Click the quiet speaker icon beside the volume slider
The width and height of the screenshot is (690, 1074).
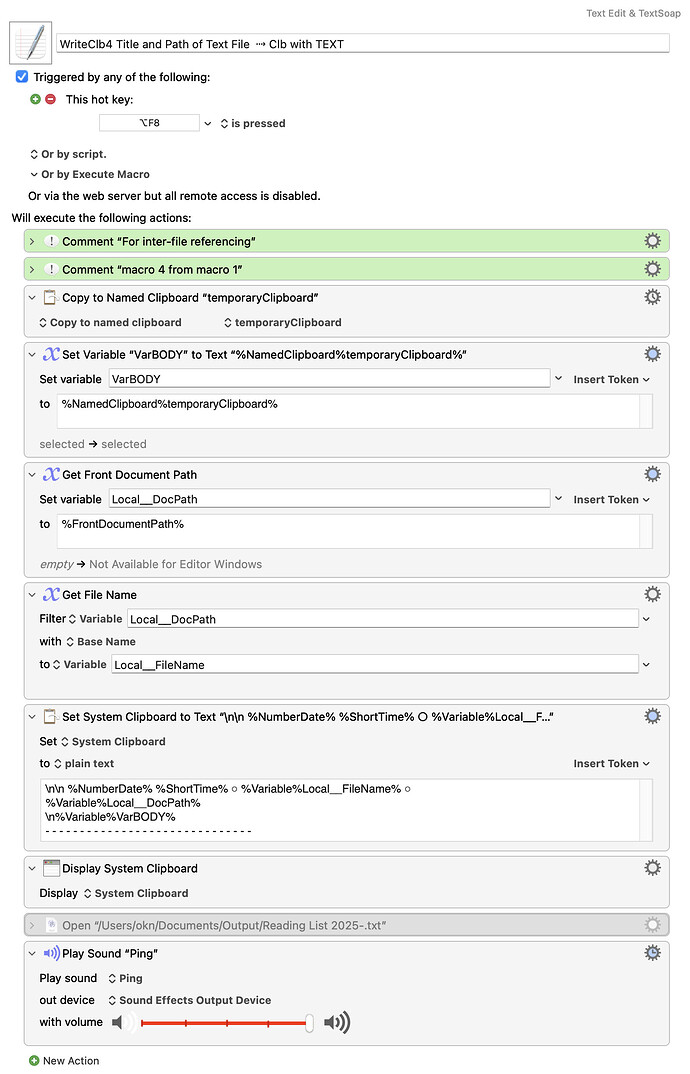point(121,1022)
